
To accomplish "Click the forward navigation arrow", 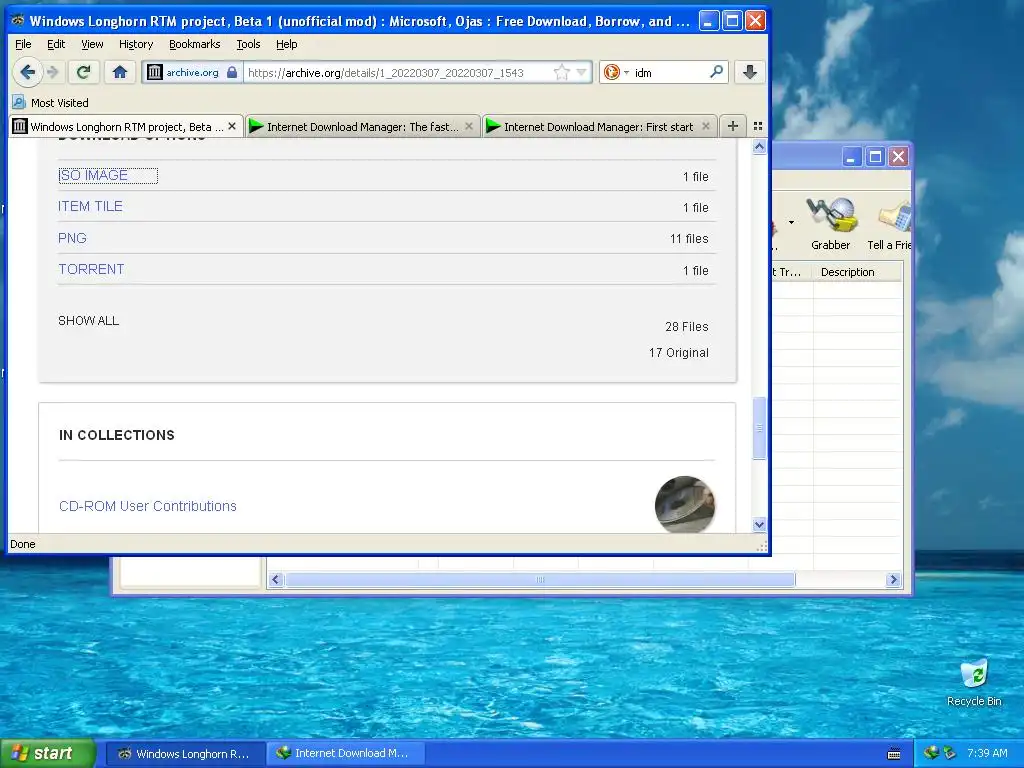I will [x=54, y=72].
